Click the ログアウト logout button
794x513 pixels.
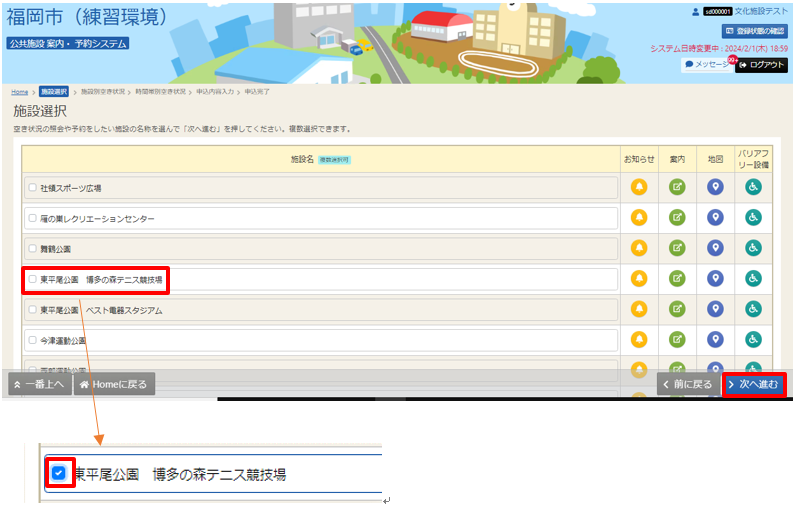pyautogui.click(x=762, y=63)
